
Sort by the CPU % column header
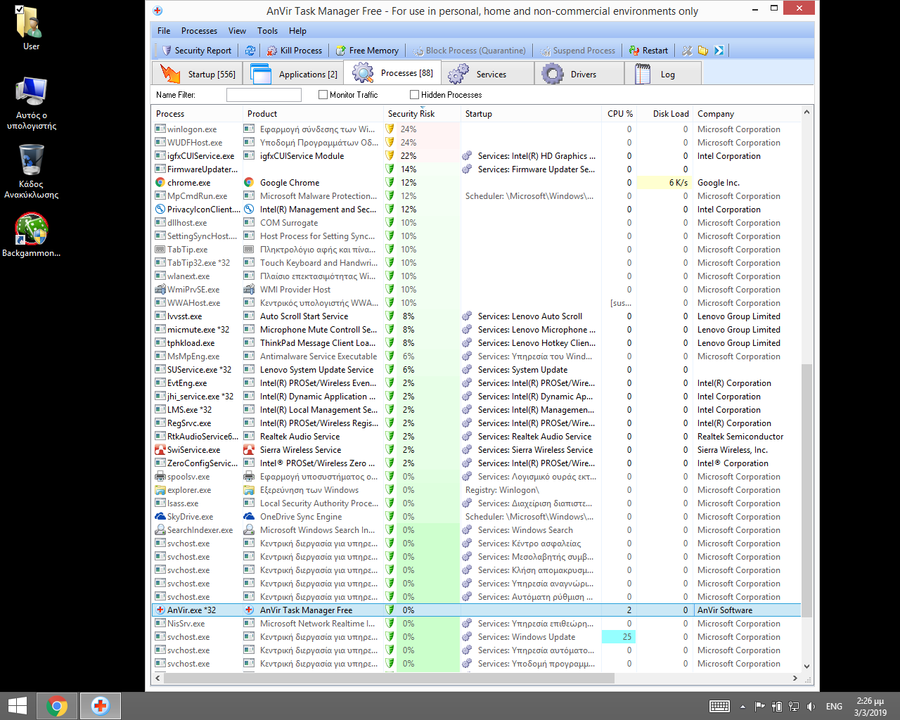pyautogui.click(x=619, y=114)
